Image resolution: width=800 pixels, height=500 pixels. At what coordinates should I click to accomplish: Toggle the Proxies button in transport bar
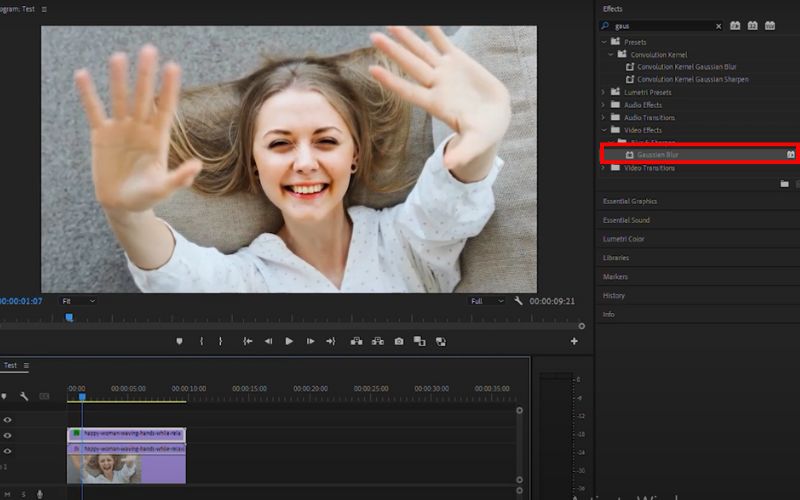441,342
